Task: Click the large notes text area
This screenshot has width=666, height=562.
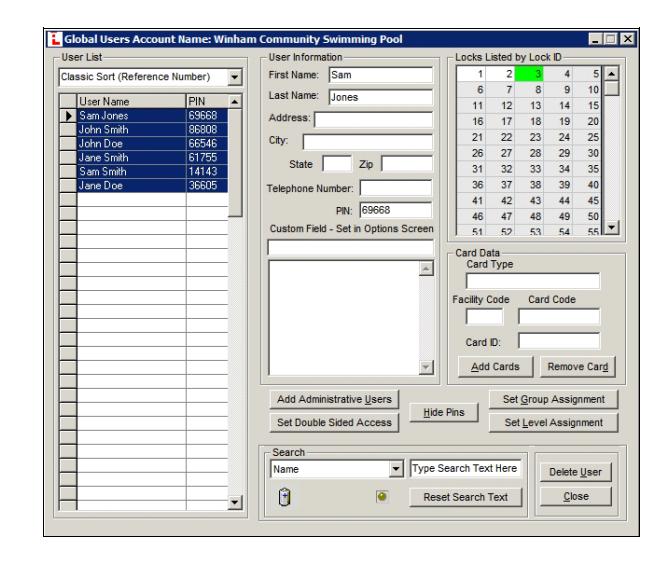Action: [x=344, y=318]
